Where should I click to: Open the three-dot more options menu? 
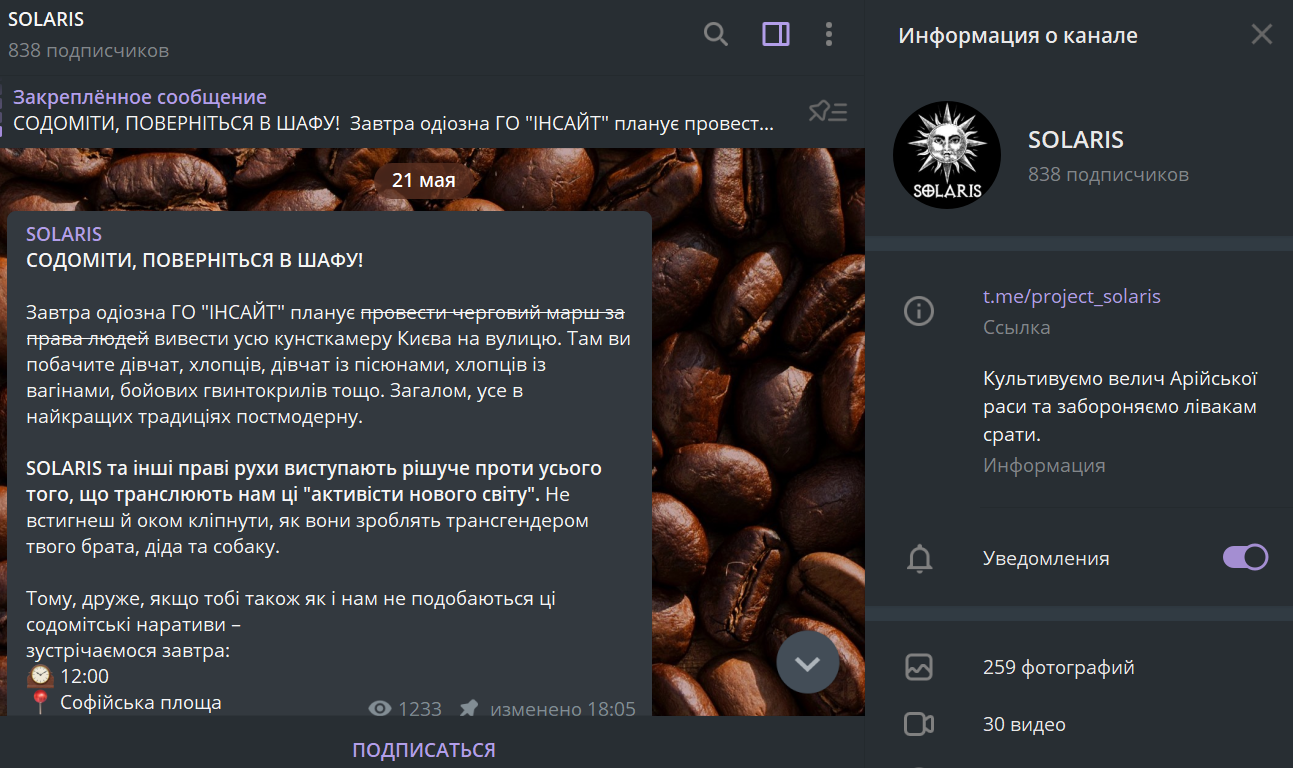pos(828,35)
